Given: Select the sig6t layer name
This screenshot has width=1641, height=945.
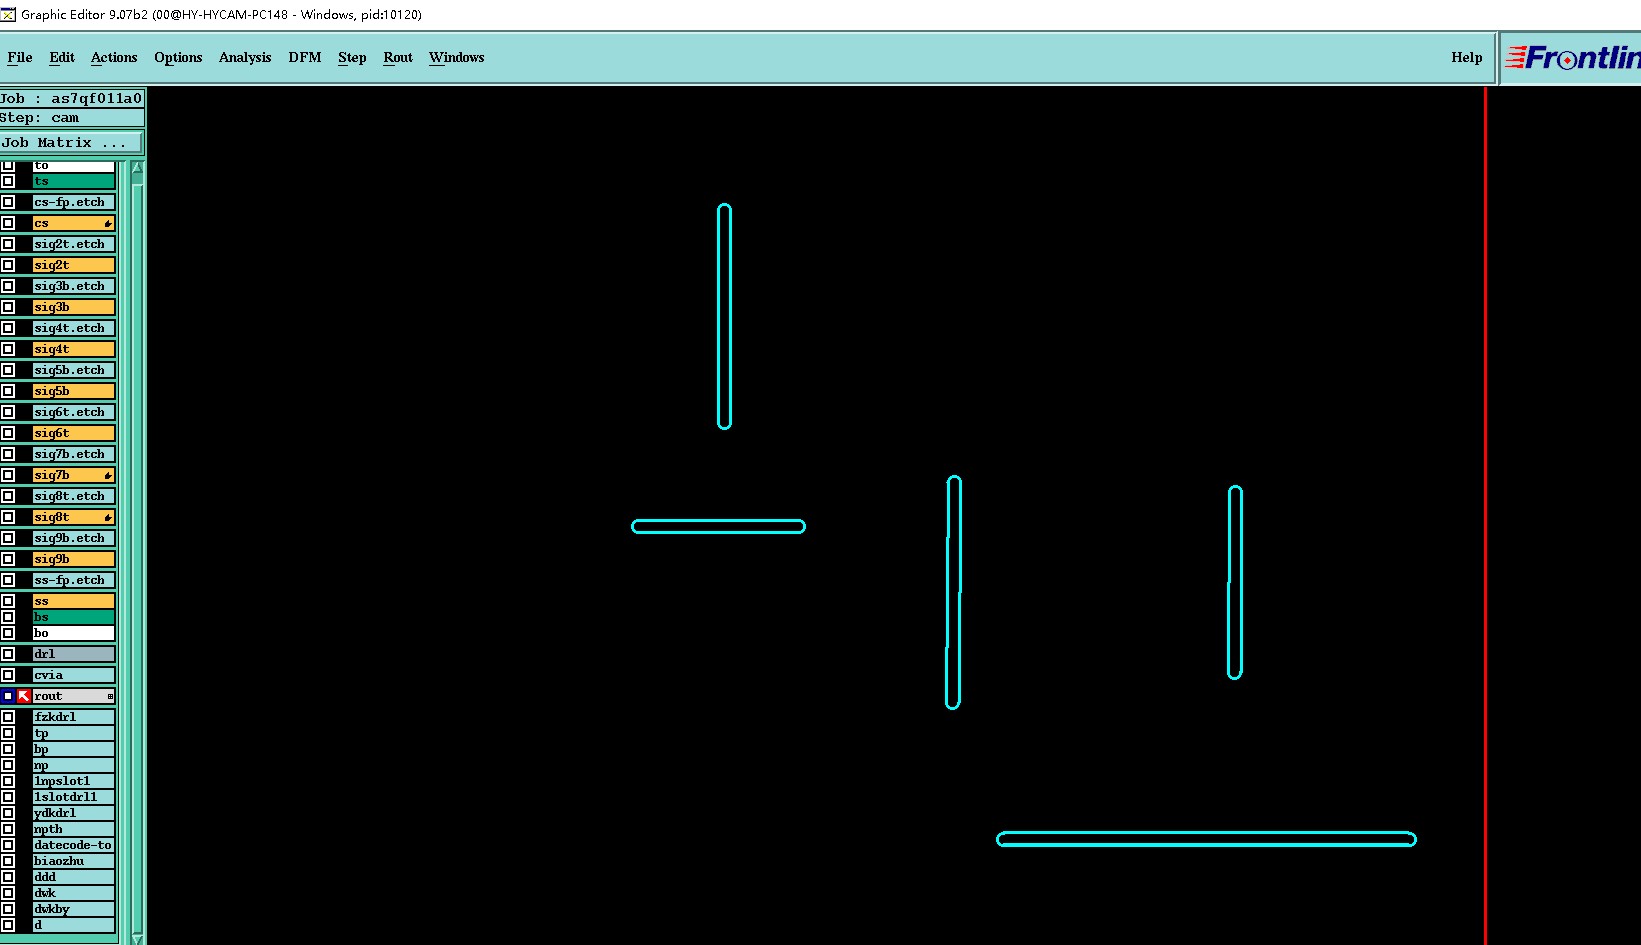Looking at the screenshot, I should pyautogui.click(x=73, y=433).
